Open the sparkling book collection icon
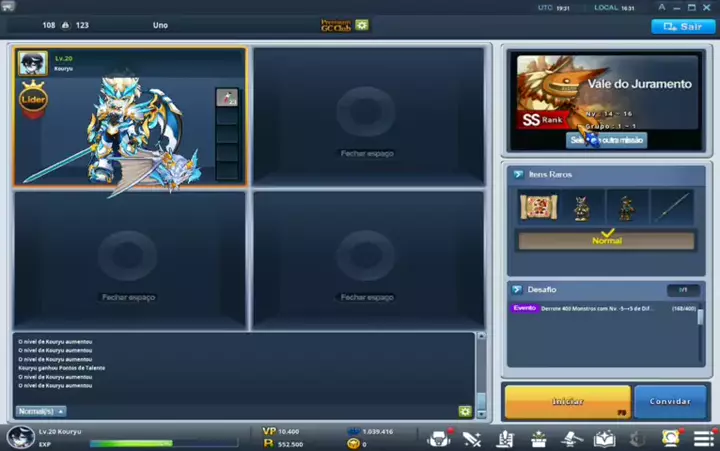 point(604,437)
